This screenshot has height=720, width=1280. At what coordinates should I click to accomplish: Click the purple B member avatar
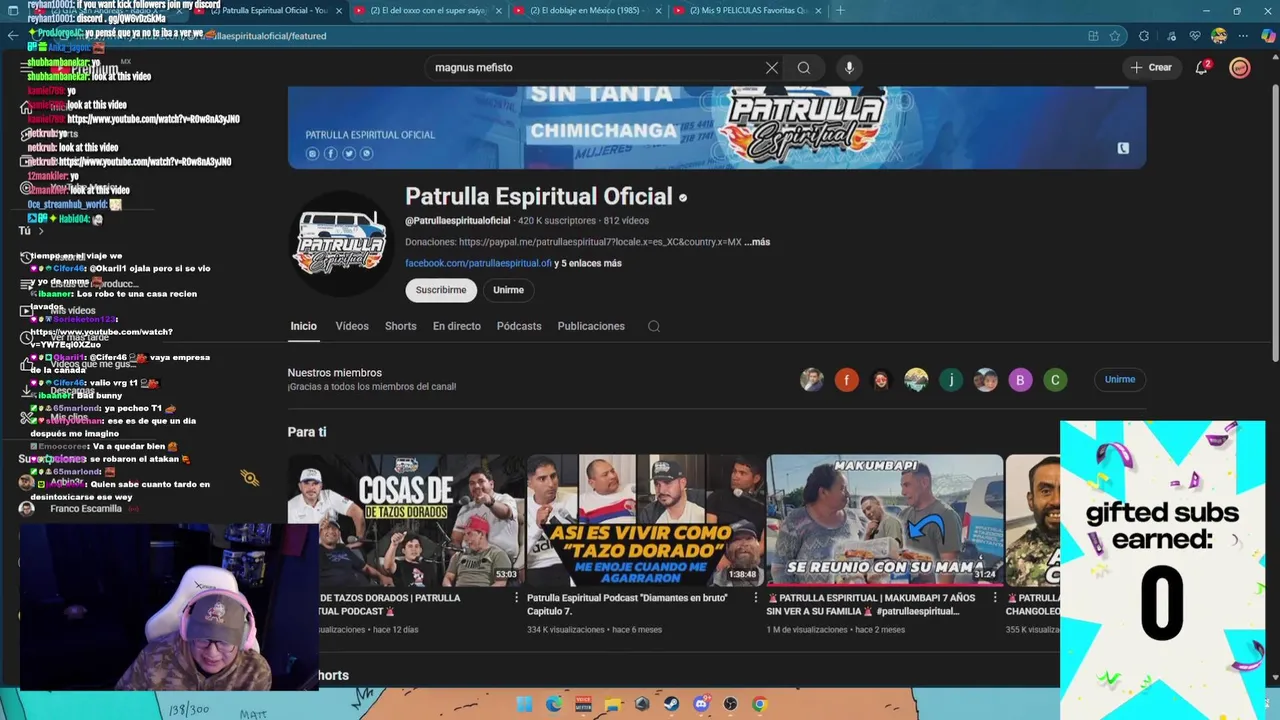coord(1020,380)
